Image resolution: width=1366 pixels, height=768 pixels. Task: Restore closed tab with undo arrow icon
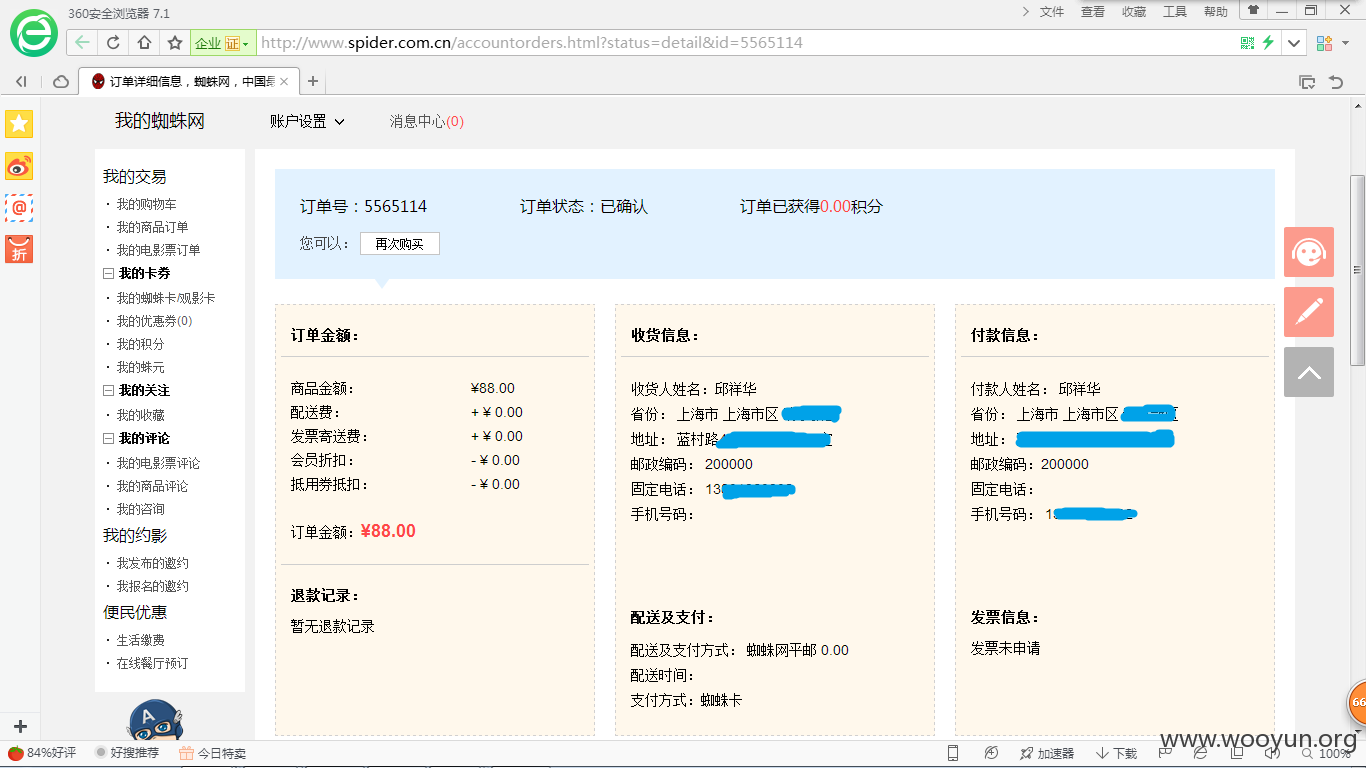click(1336, 82)
